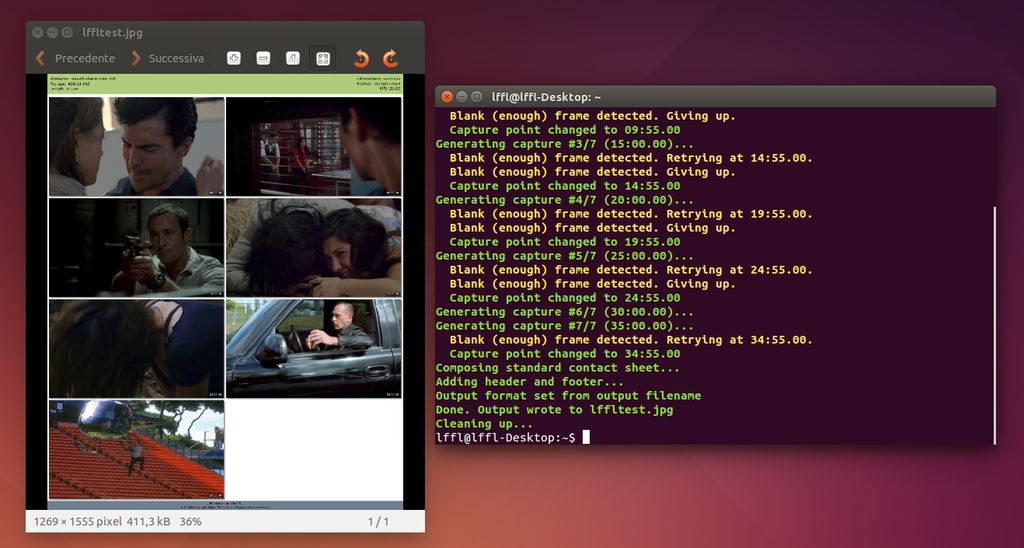Click the terminal scrollbar
This screenshot has height=548, width=1024.
click(994, 325)
